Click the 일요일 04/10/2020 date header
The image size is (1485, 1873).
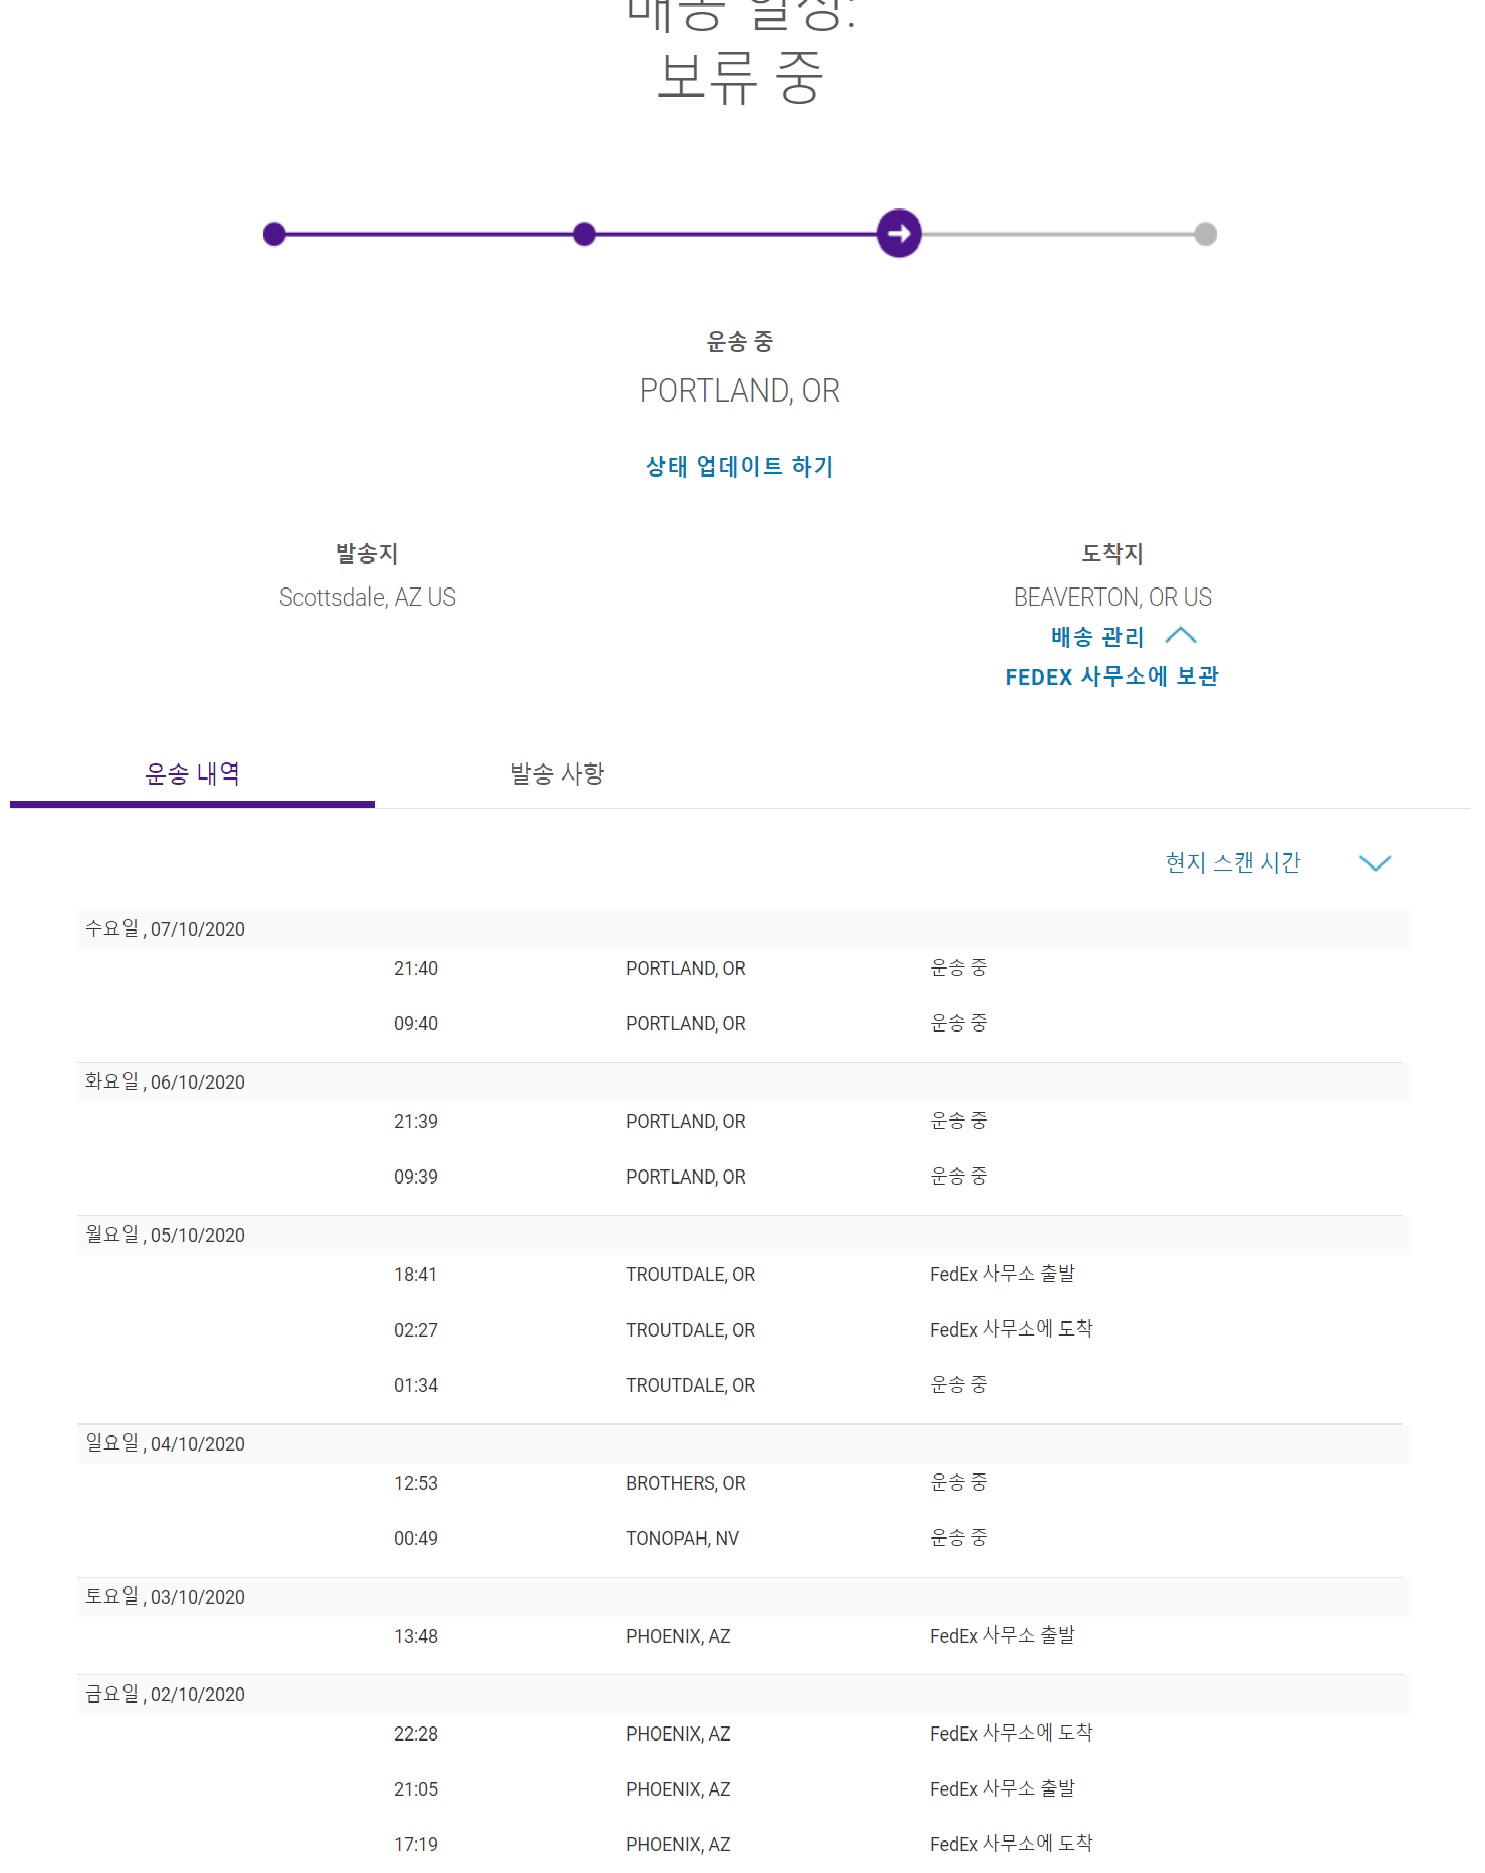tap(165, 1444)
